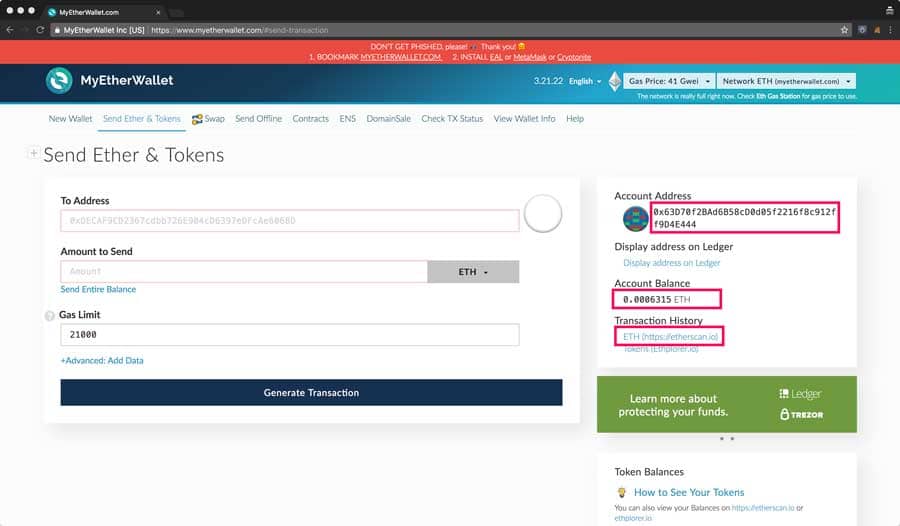Open the Gas Price 41 Gwei dropdown
The width and height of the screenshot is (900, 526).
(x=669, y=81)
